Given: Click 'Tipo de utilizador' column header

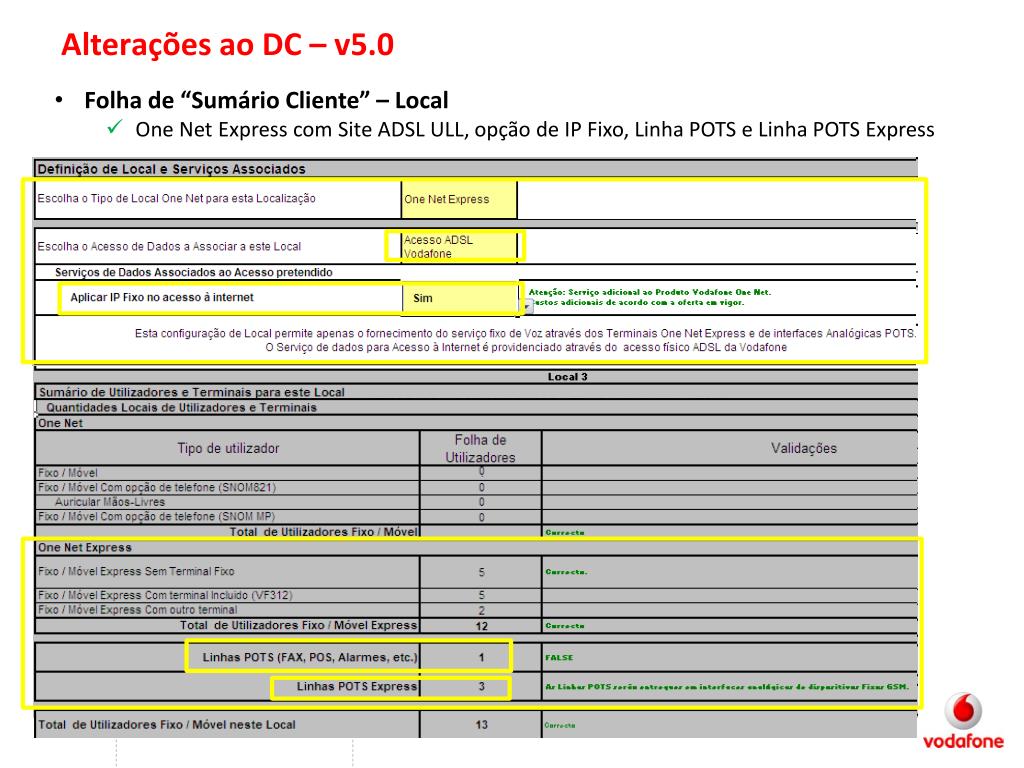Looking at the screenshot, I should pos(228,449).
